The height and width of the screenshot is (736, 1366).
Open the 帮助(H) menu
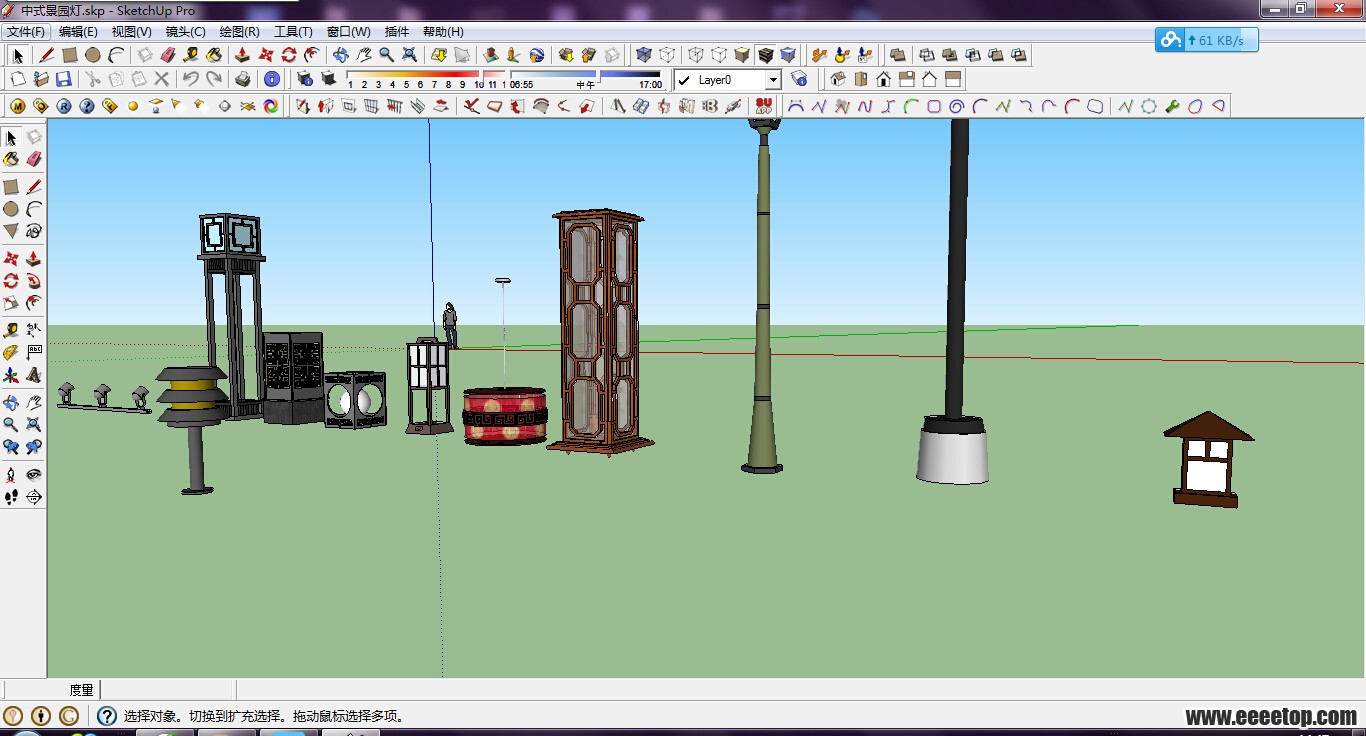tap(443, 32)
